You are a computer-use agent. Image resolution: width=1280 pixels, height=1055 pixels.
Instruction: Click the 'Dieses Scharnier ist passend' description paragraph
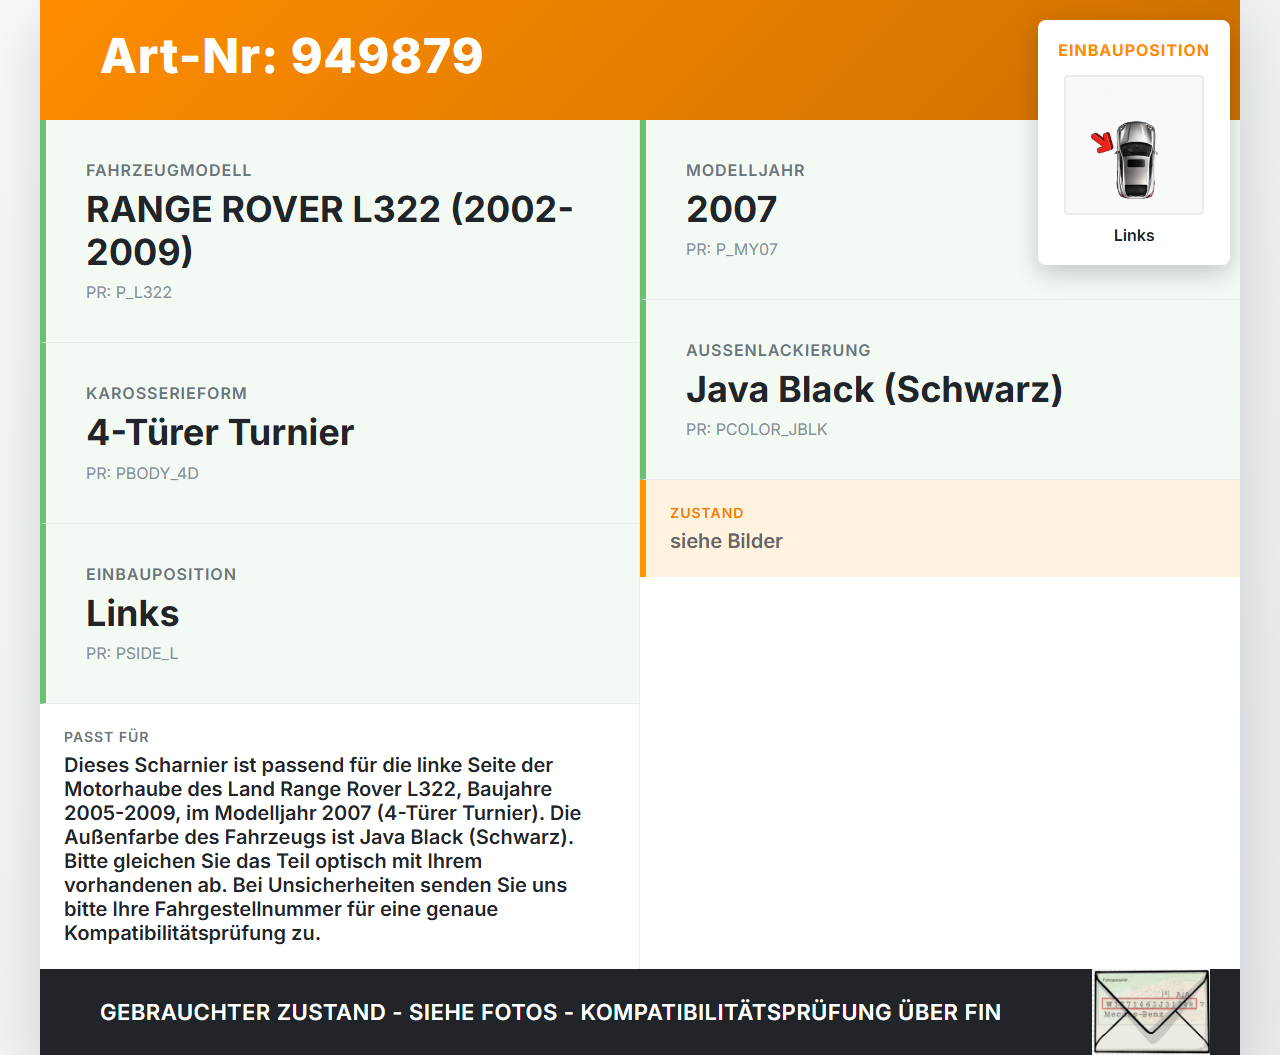pos(323,849)
